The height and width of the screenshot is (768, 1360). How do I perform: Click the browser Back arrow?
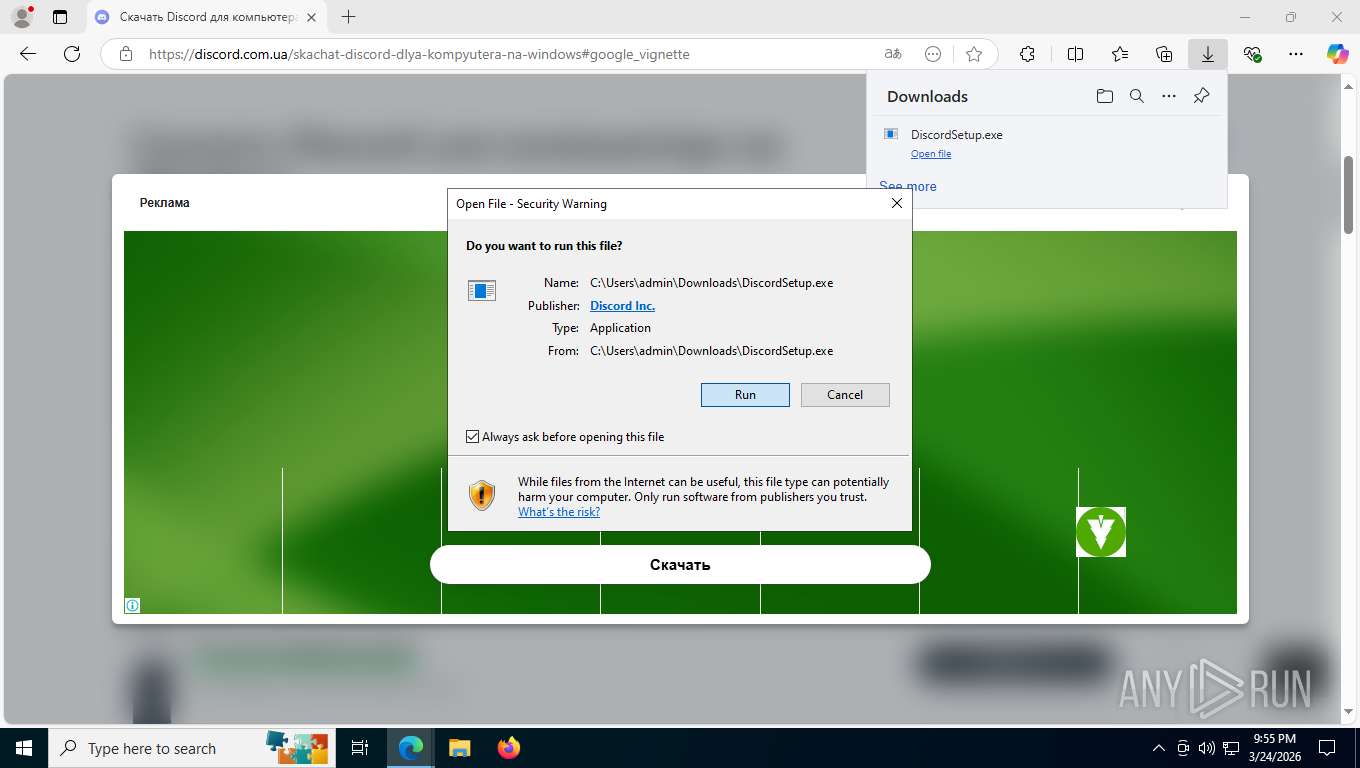[28, 54]
